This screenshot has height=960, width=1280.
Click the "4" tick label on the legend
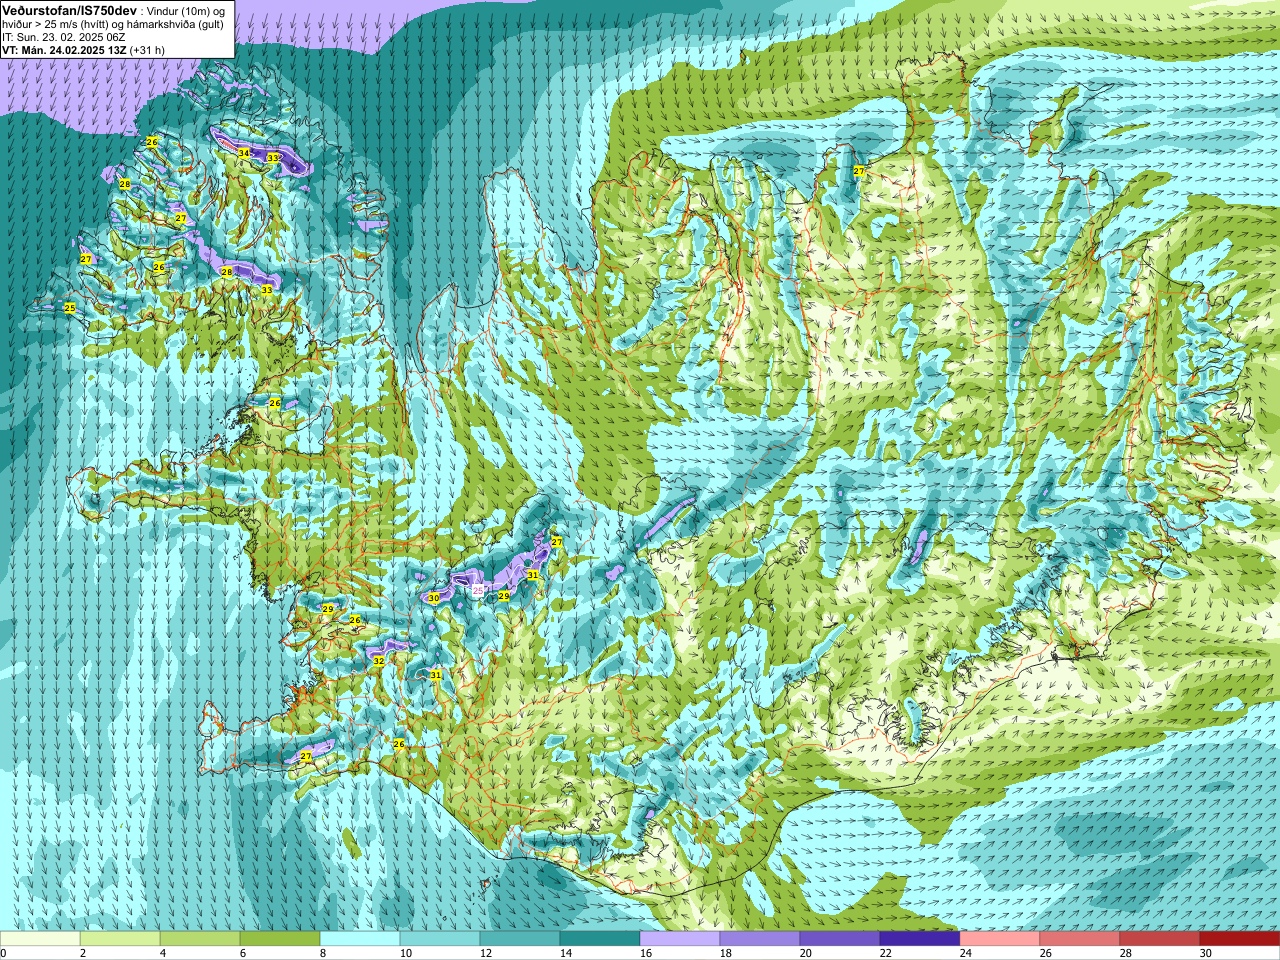[x=163, y=953]
